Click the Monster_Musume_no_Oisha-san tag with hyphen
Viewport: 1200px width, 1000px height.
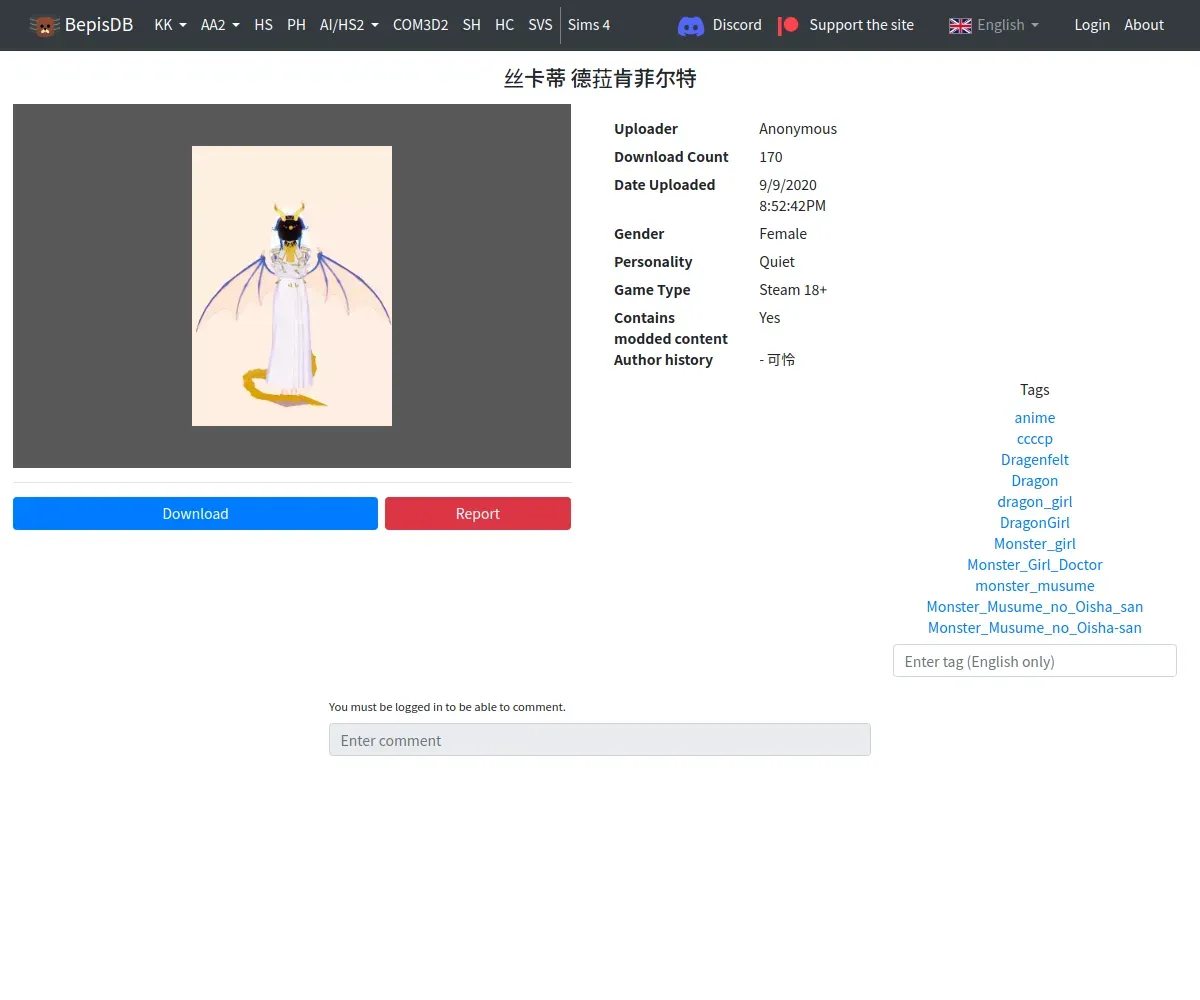pos(1035,628)
